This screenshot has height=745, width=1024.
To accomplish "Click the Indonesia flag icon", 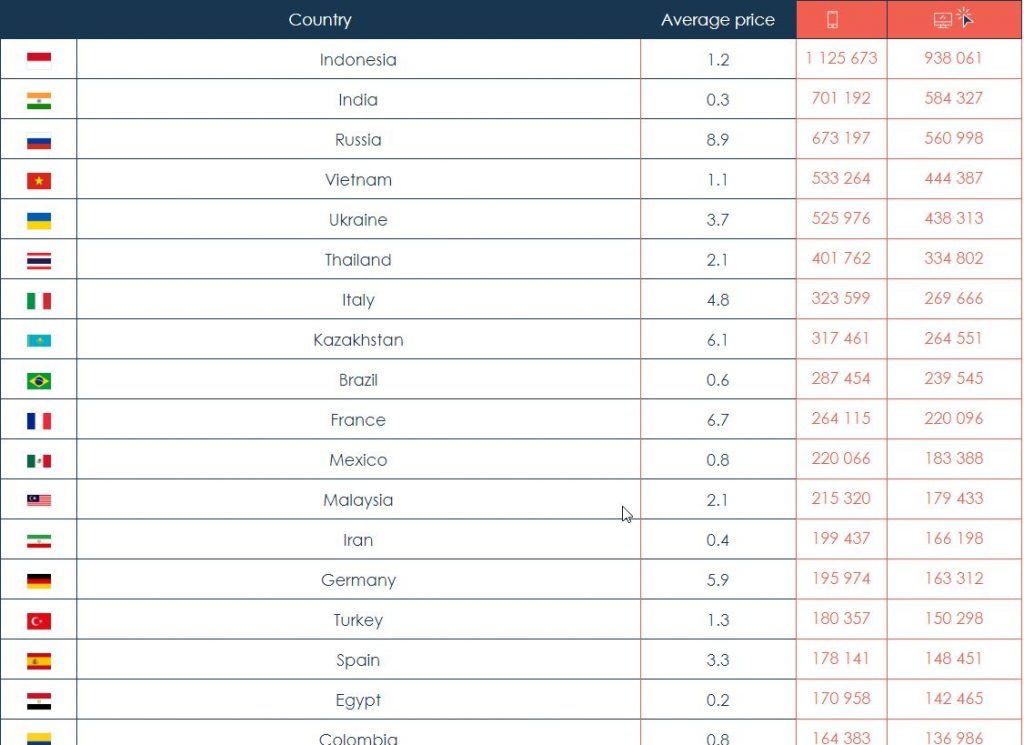I will click(x=39, y=59).
